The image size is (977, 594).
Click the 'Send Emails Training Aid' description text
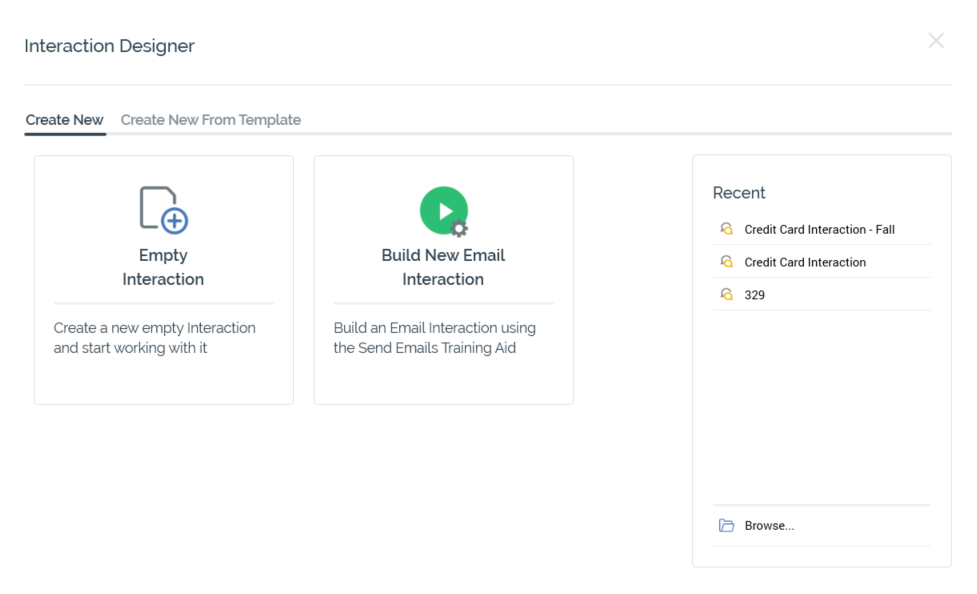[434, 338]
